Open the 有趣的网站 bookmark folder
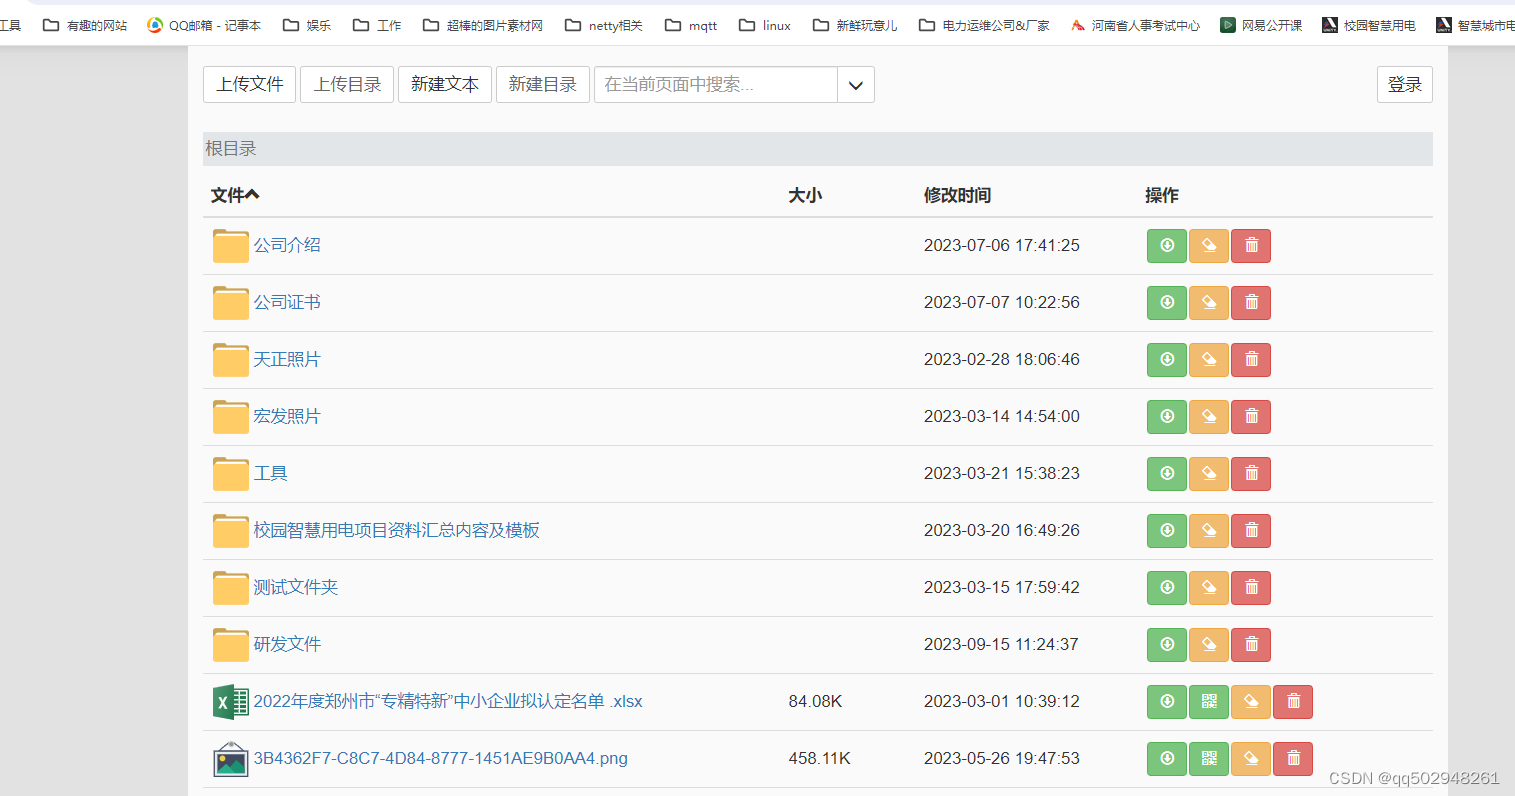Image resolution: width=1515 pixels, height=796 pixels. (x=85, y=25)
